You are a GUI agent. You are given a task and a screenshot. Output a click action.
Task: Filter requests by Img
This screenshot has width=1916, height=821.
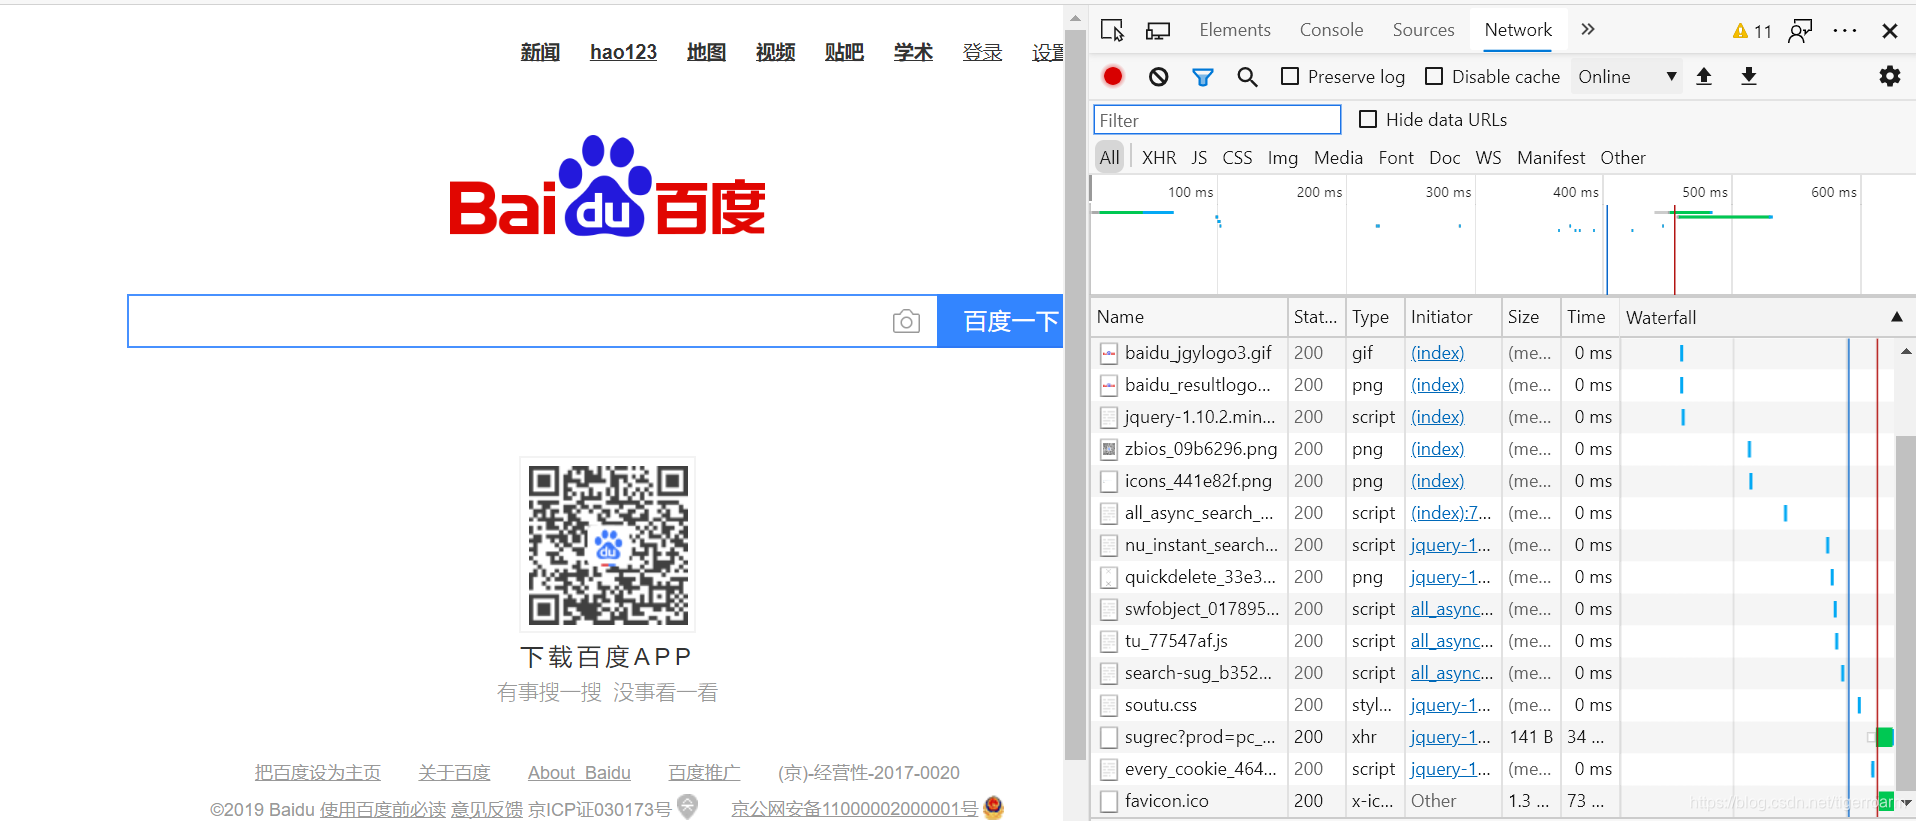click(1283, 158)
